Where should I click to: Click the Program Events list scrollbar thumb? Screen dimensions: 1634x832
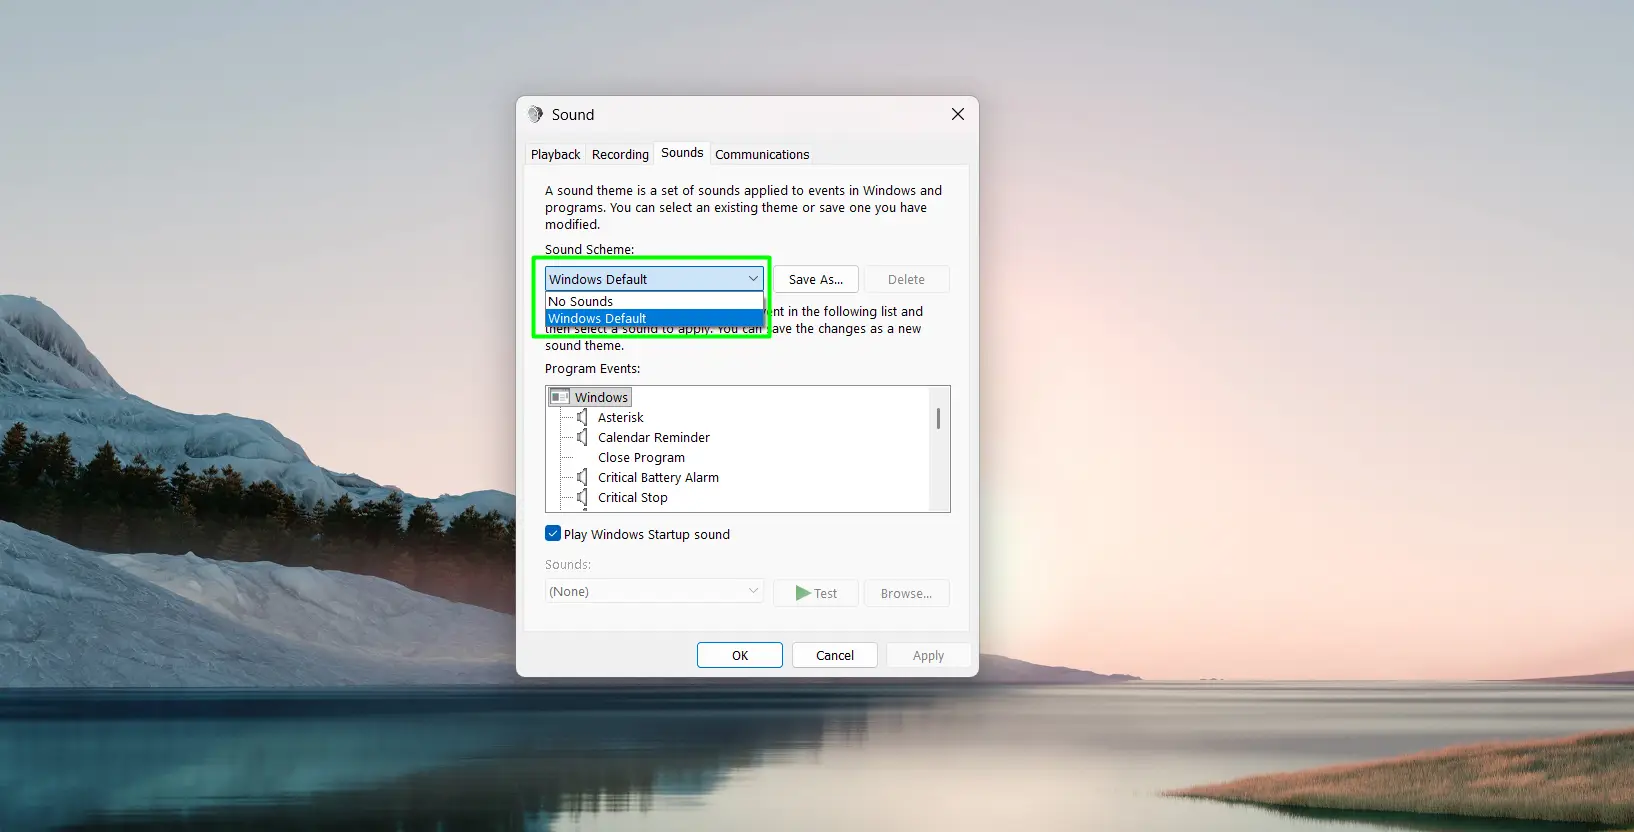(x=938, y=418)
